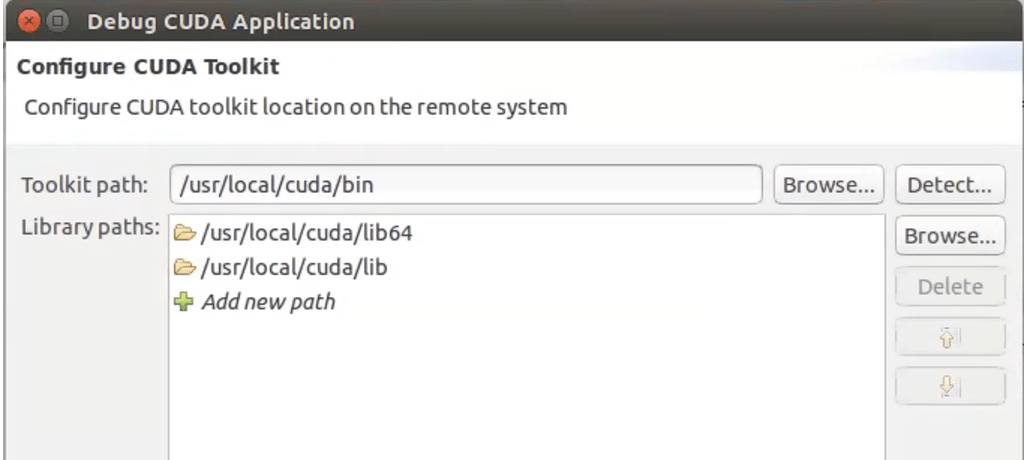Click the Delete button
Screen dimensions: 1024x460
click(x=949, y=287)
